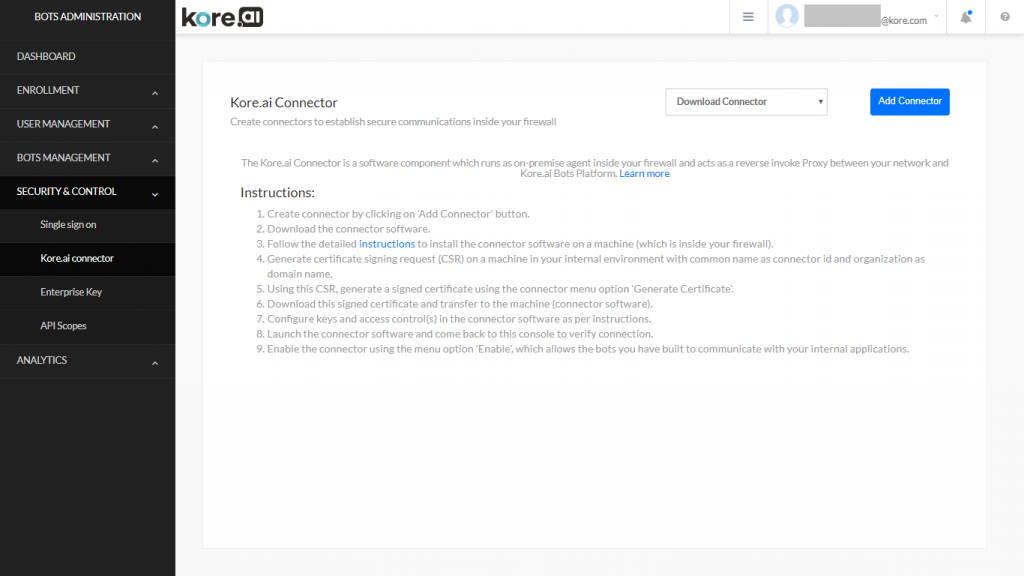Viewport: 1024px width, 576px height.
Task: Select the Kore.ai connector menu item
Action: coord(74,259)
